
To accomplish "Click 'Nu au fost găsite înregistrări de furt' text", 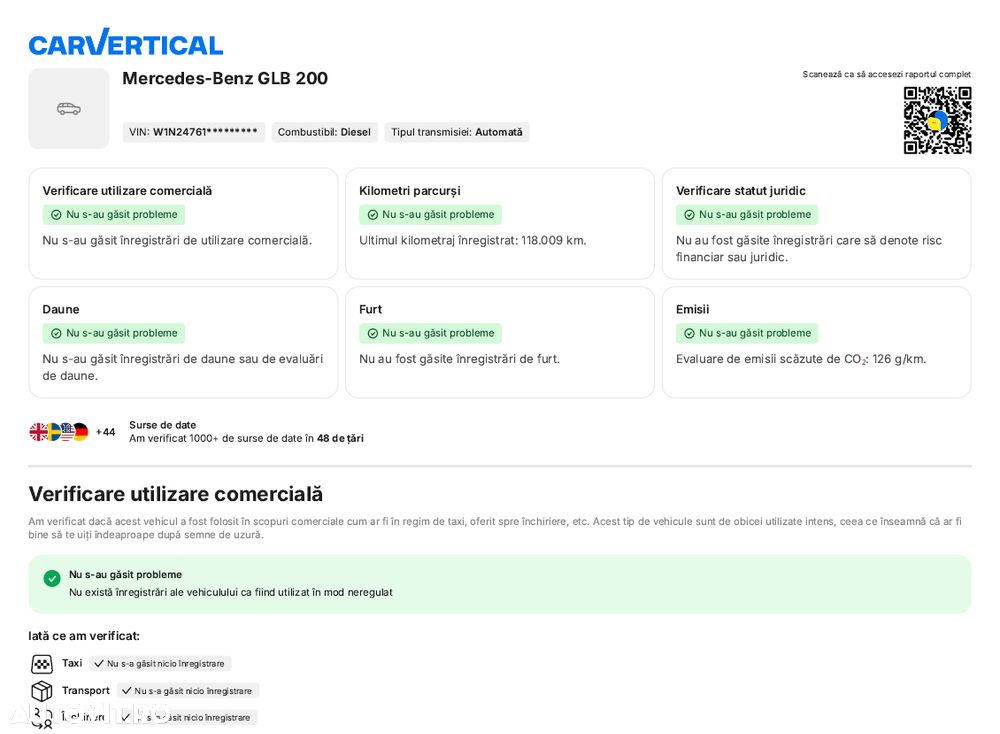I will tap(459, 359).
